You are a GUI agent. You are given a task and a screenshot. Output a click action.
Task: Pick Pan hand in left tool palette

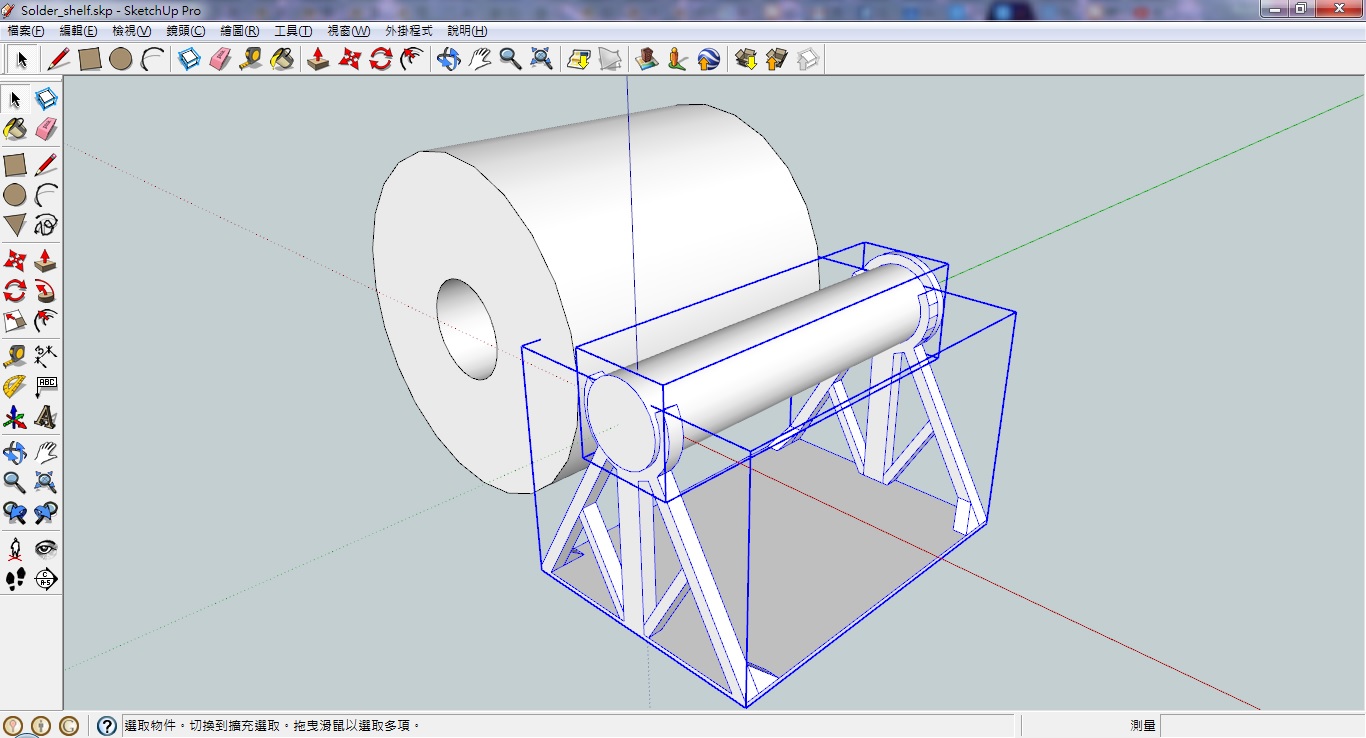[x=46, y=452]
